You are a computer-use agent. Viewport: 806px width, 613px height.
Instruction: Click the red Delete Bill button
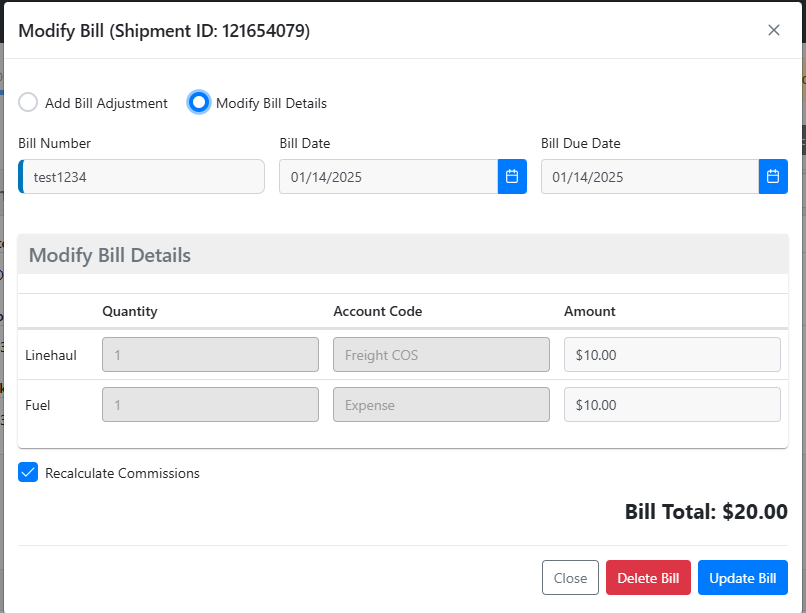[x=648, y=578]
